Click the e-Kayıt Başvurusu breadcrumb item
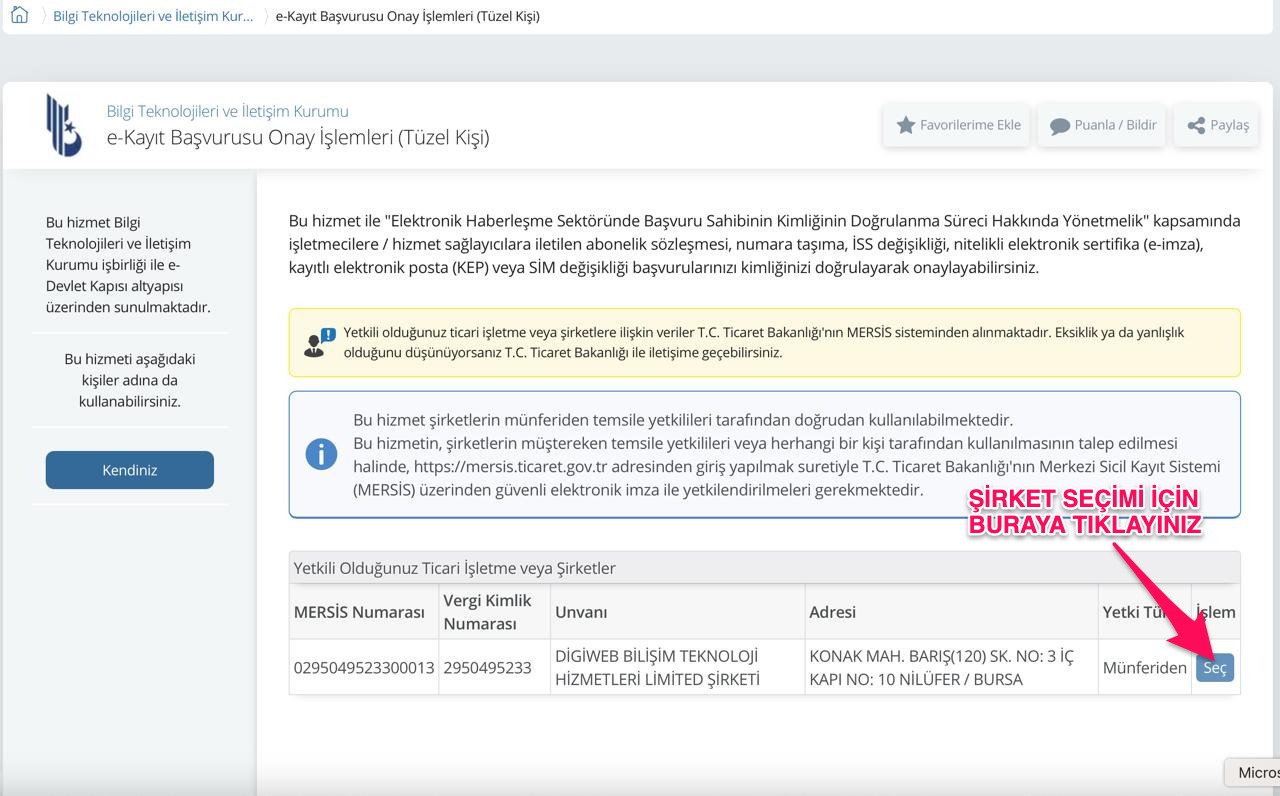Viewport: 1280px width, 796px height. tap(407, 16)
